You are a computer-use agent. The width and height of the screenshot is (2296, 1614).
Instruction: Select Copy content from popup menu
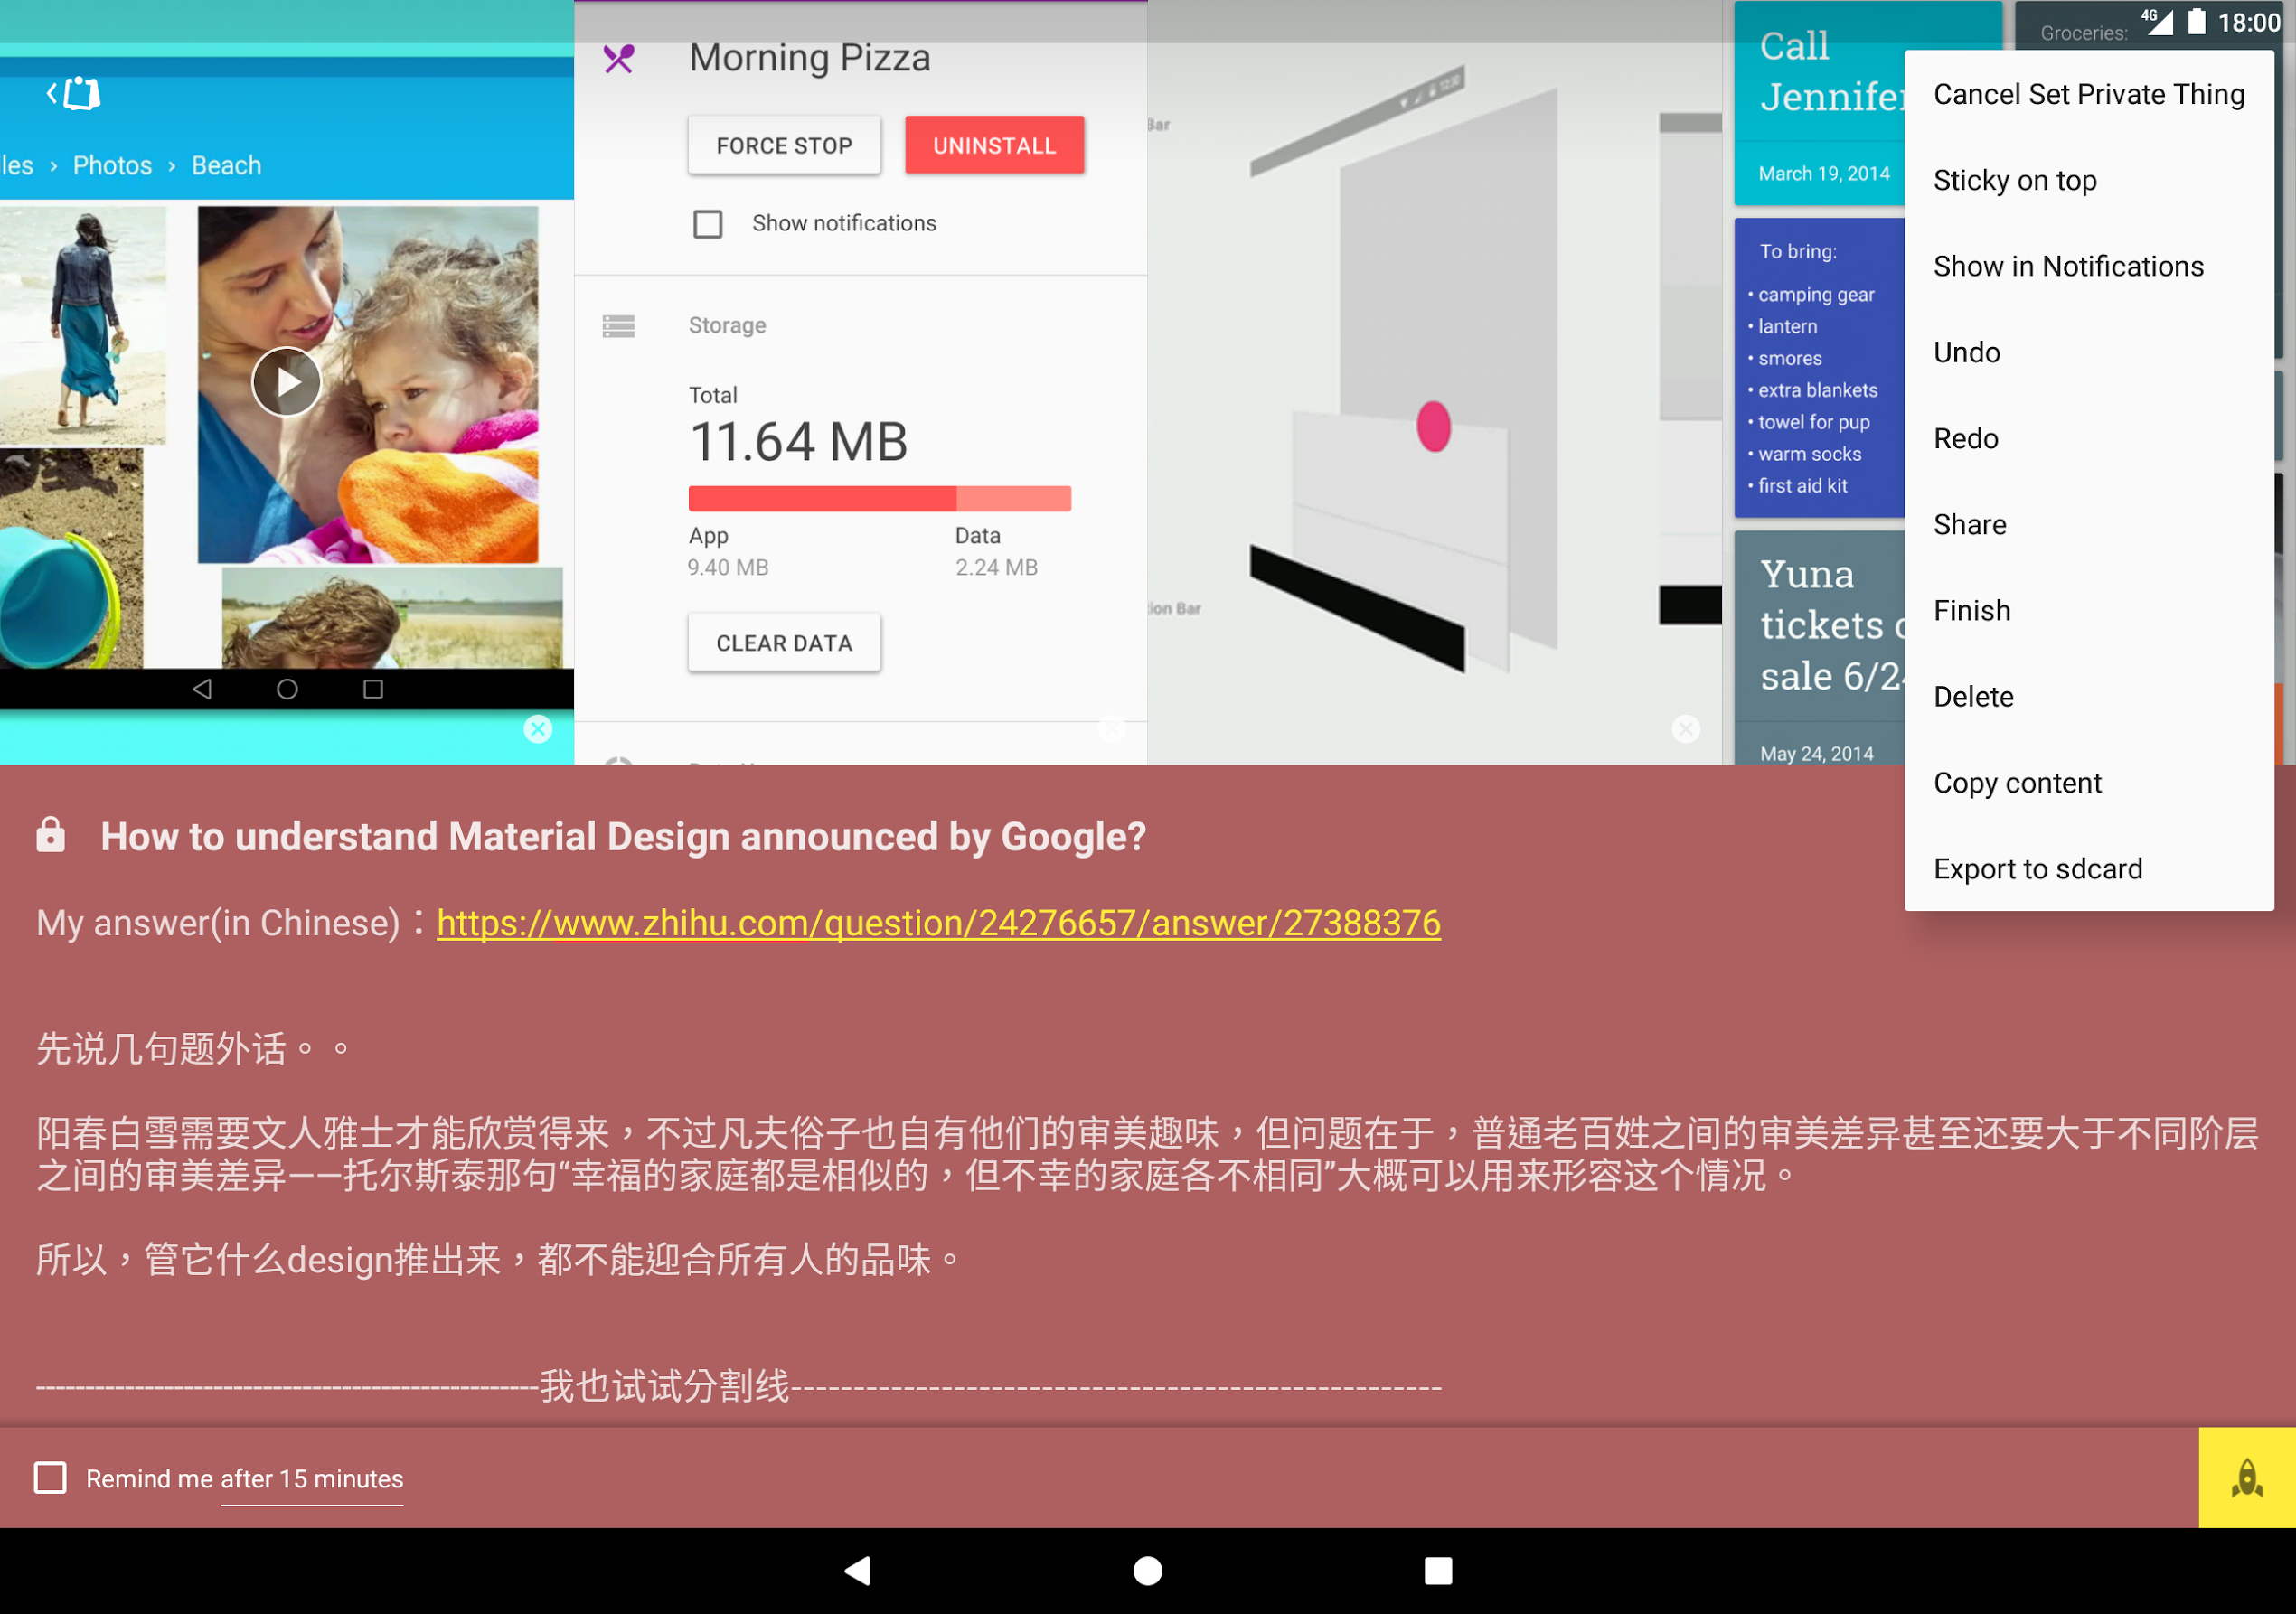point(2017,783)
